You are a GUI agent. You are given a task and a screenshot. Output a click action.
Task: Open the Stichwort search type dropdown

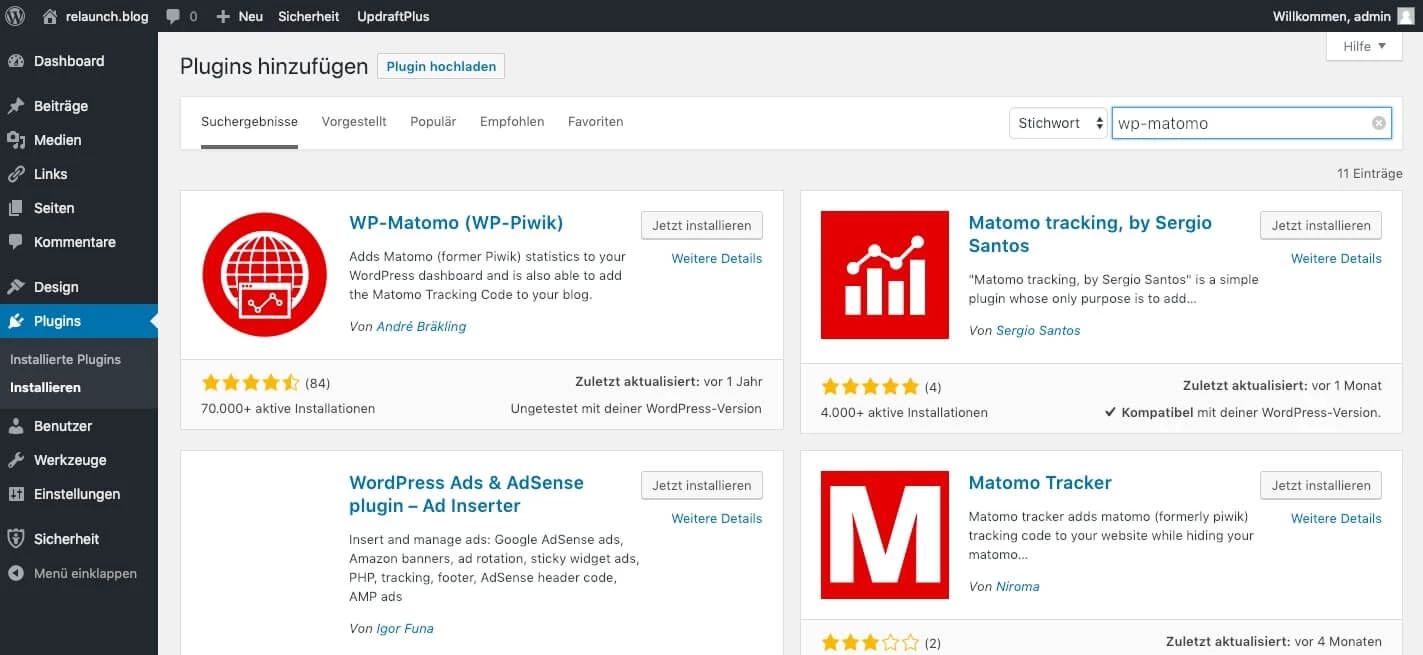click(1058, 123)
